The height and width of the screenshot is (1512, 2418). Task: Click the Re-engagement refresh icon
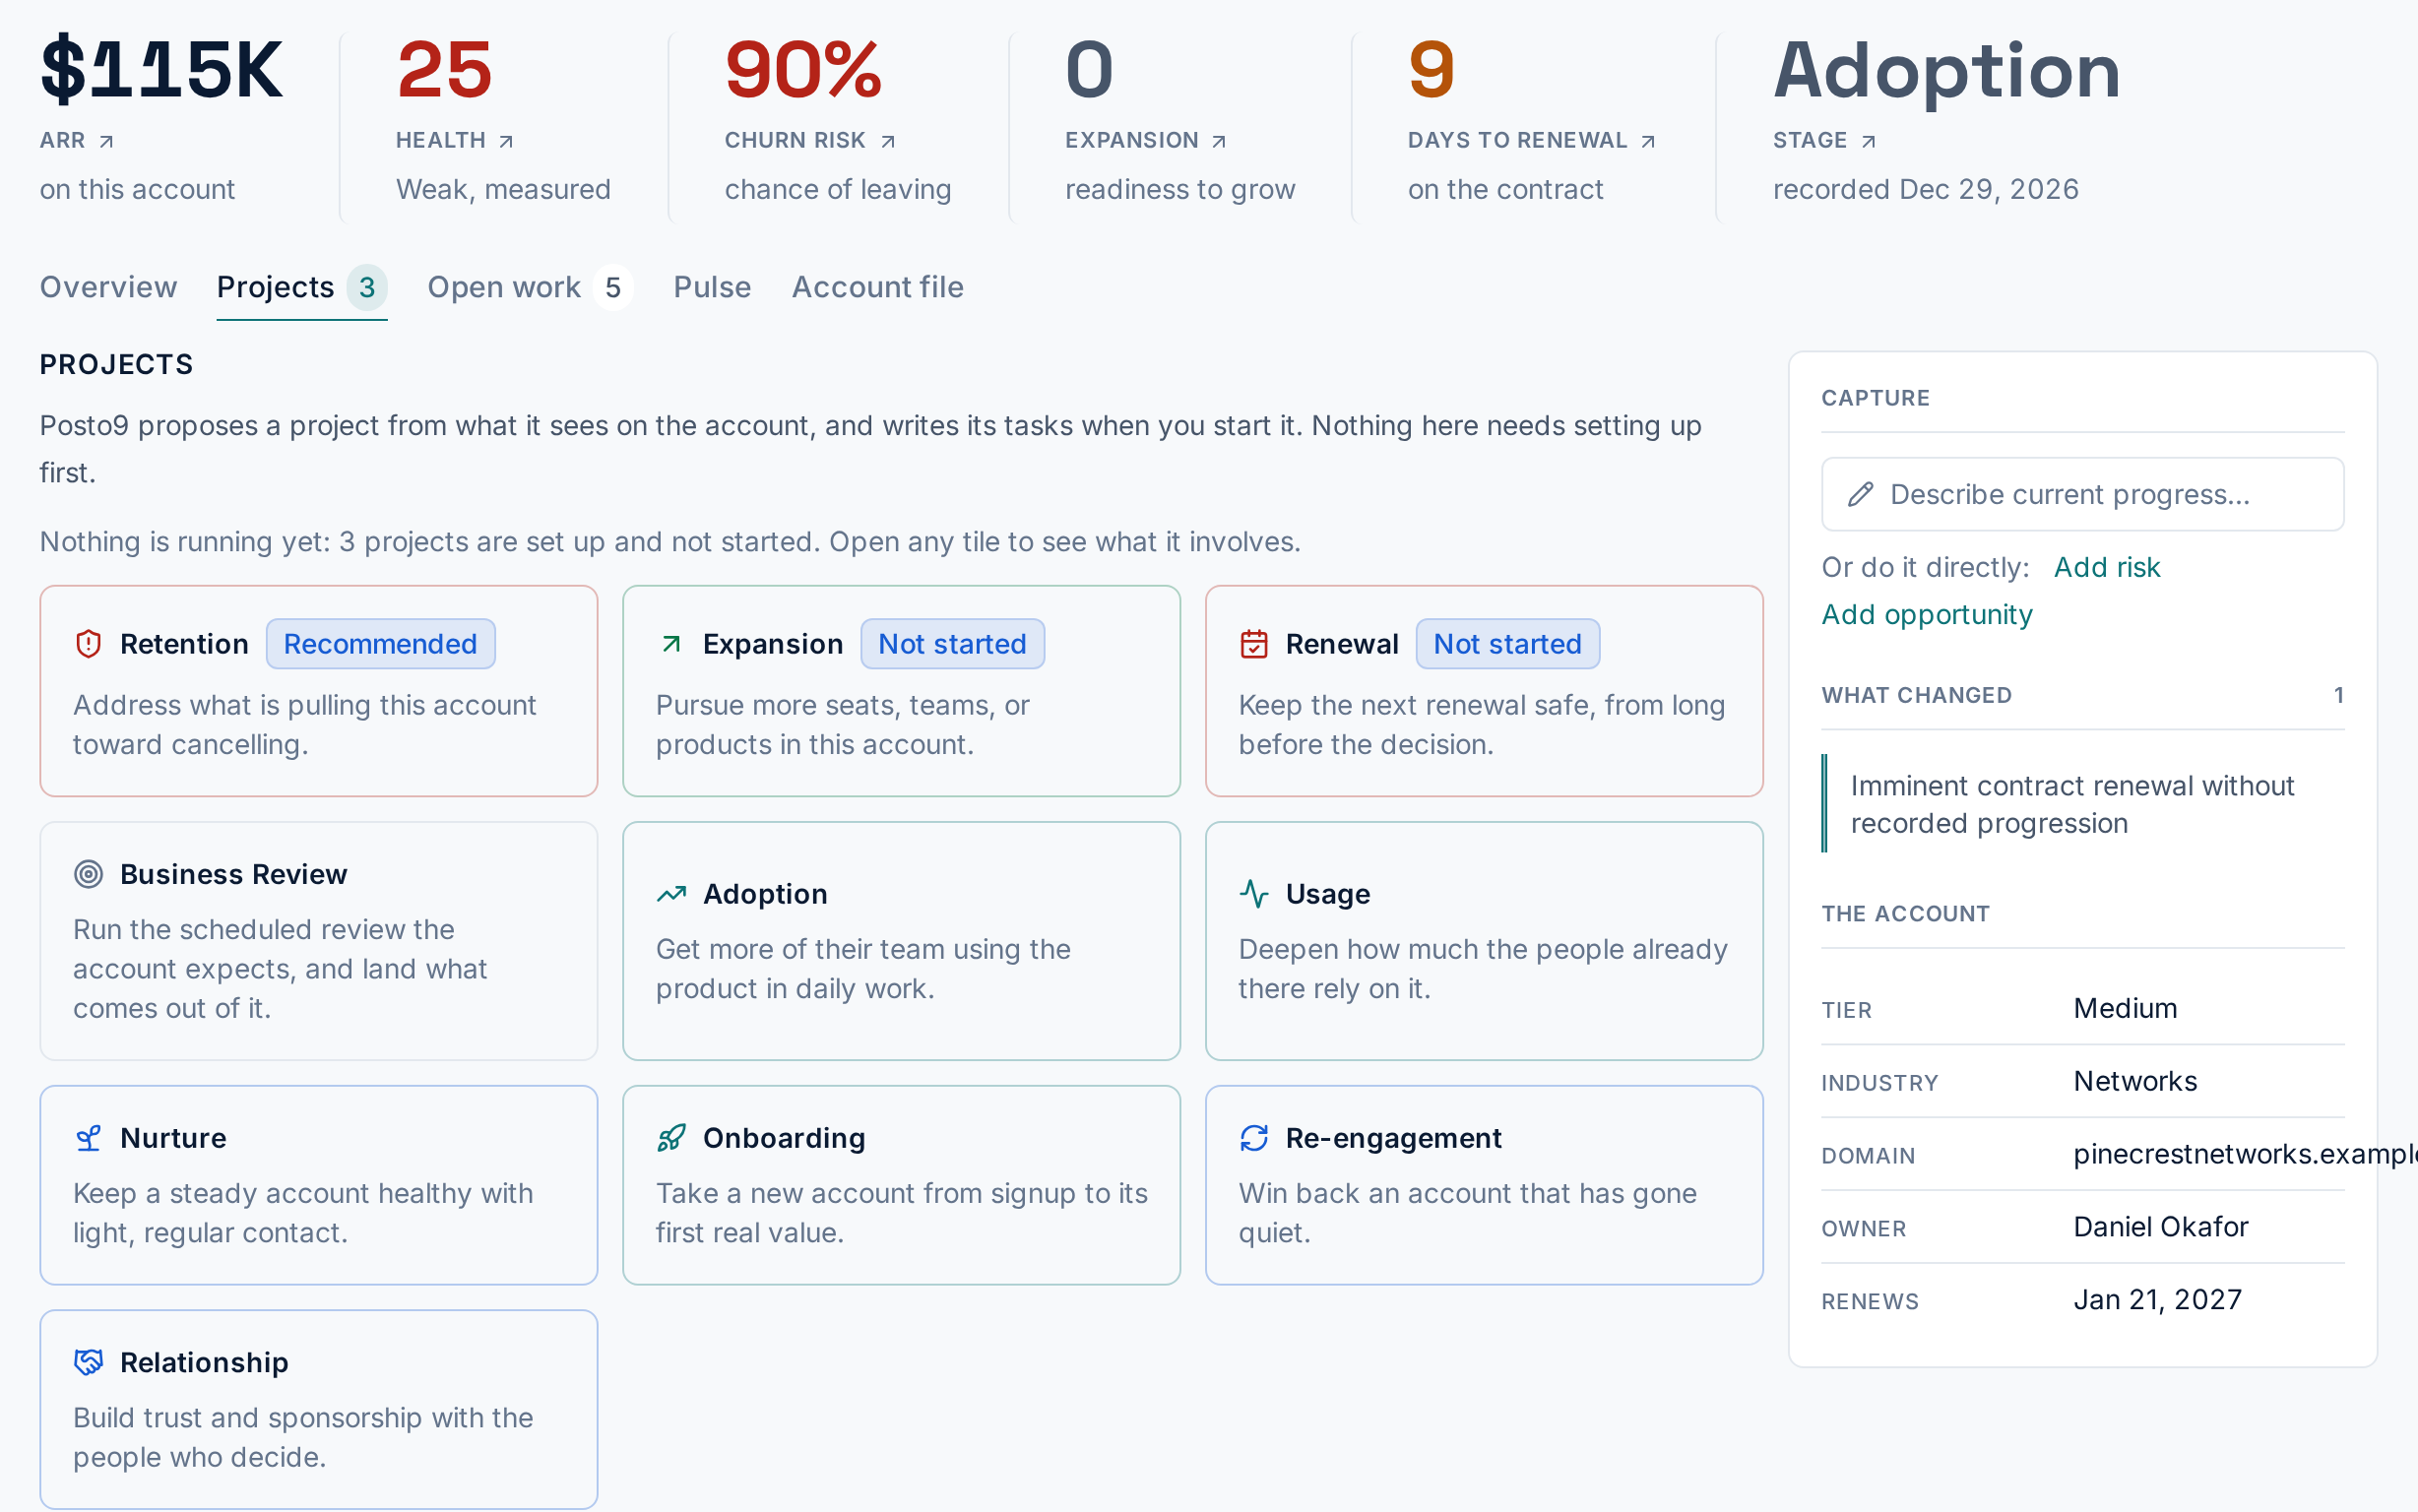click(x=1254, y=1138)
